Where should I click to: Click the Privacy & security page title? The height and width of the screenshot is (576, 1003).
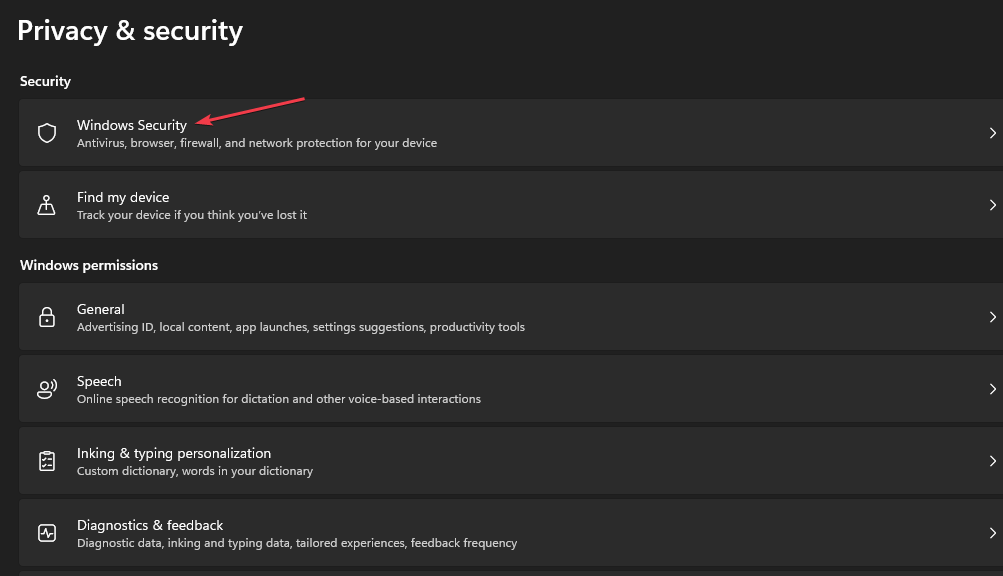click(130, 30)
